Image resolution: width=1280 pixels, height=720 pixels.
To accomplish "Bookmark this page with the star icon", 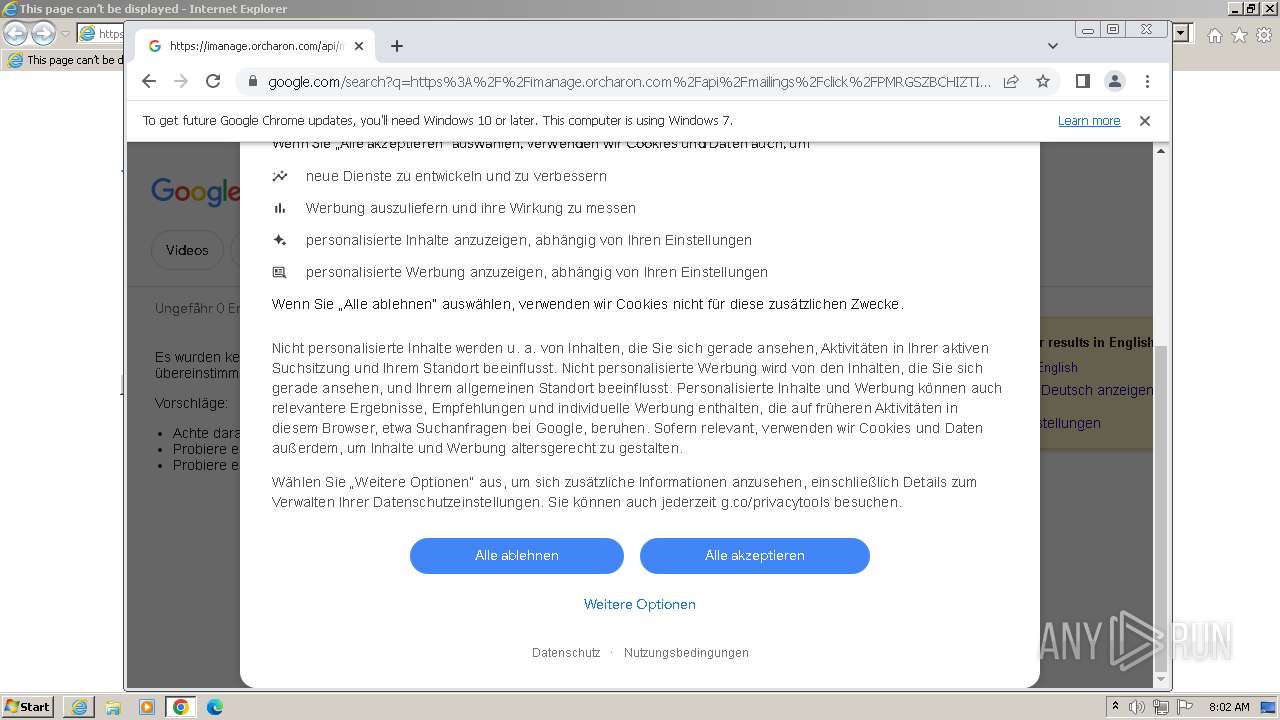I will (1043, 81).
